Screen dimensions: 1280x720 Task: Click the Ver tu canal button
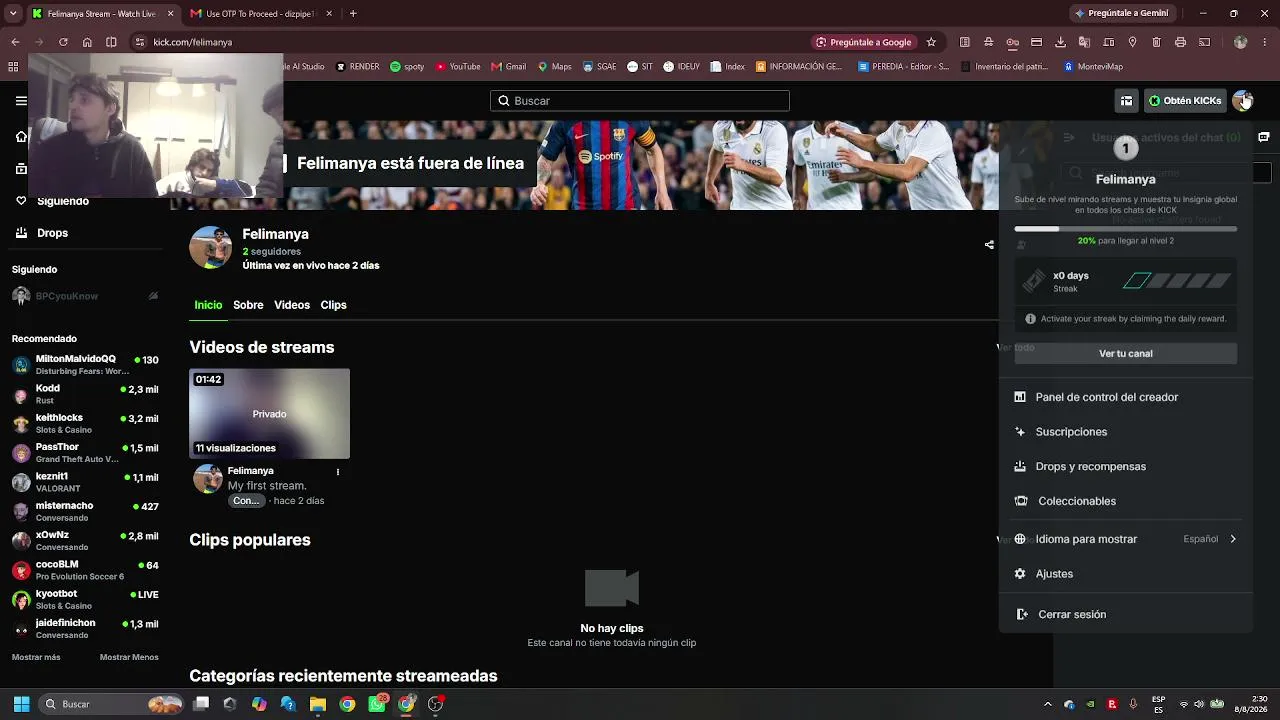coord(1126,353)
